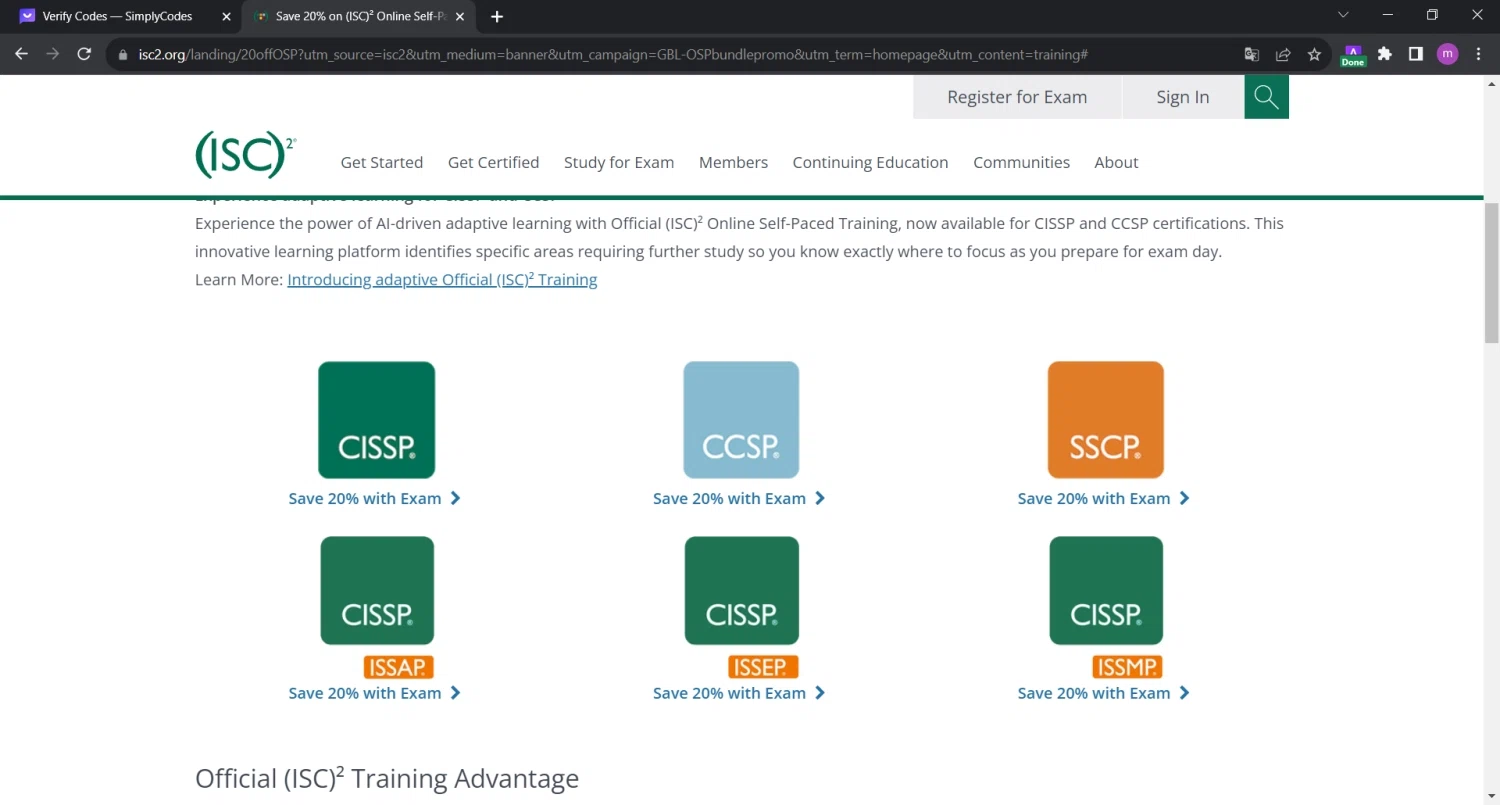
Task: Click the green CISSP certification tile
Action: click(x=376, y=420)
